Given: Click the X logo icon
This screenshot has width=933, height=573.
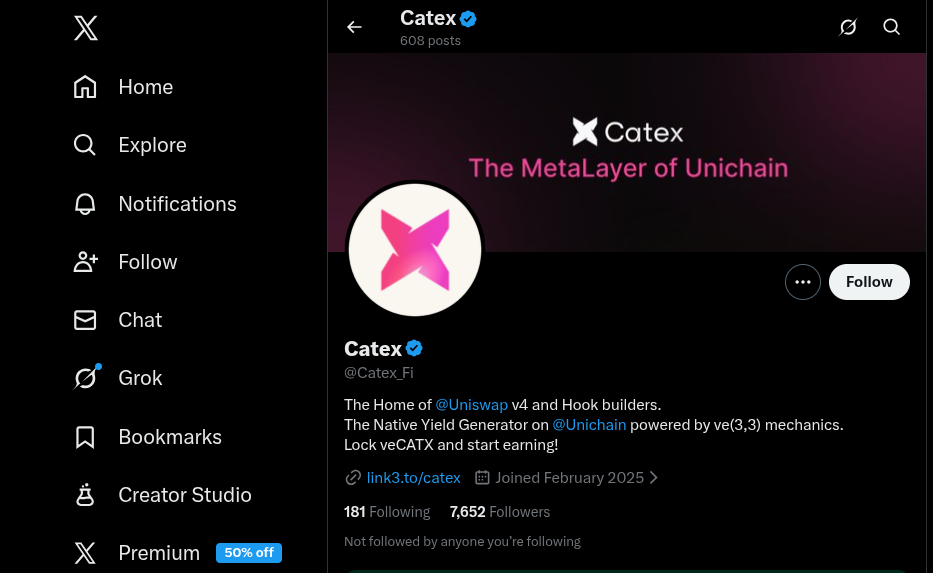Looking at the screenshot, I should point(86,28).
